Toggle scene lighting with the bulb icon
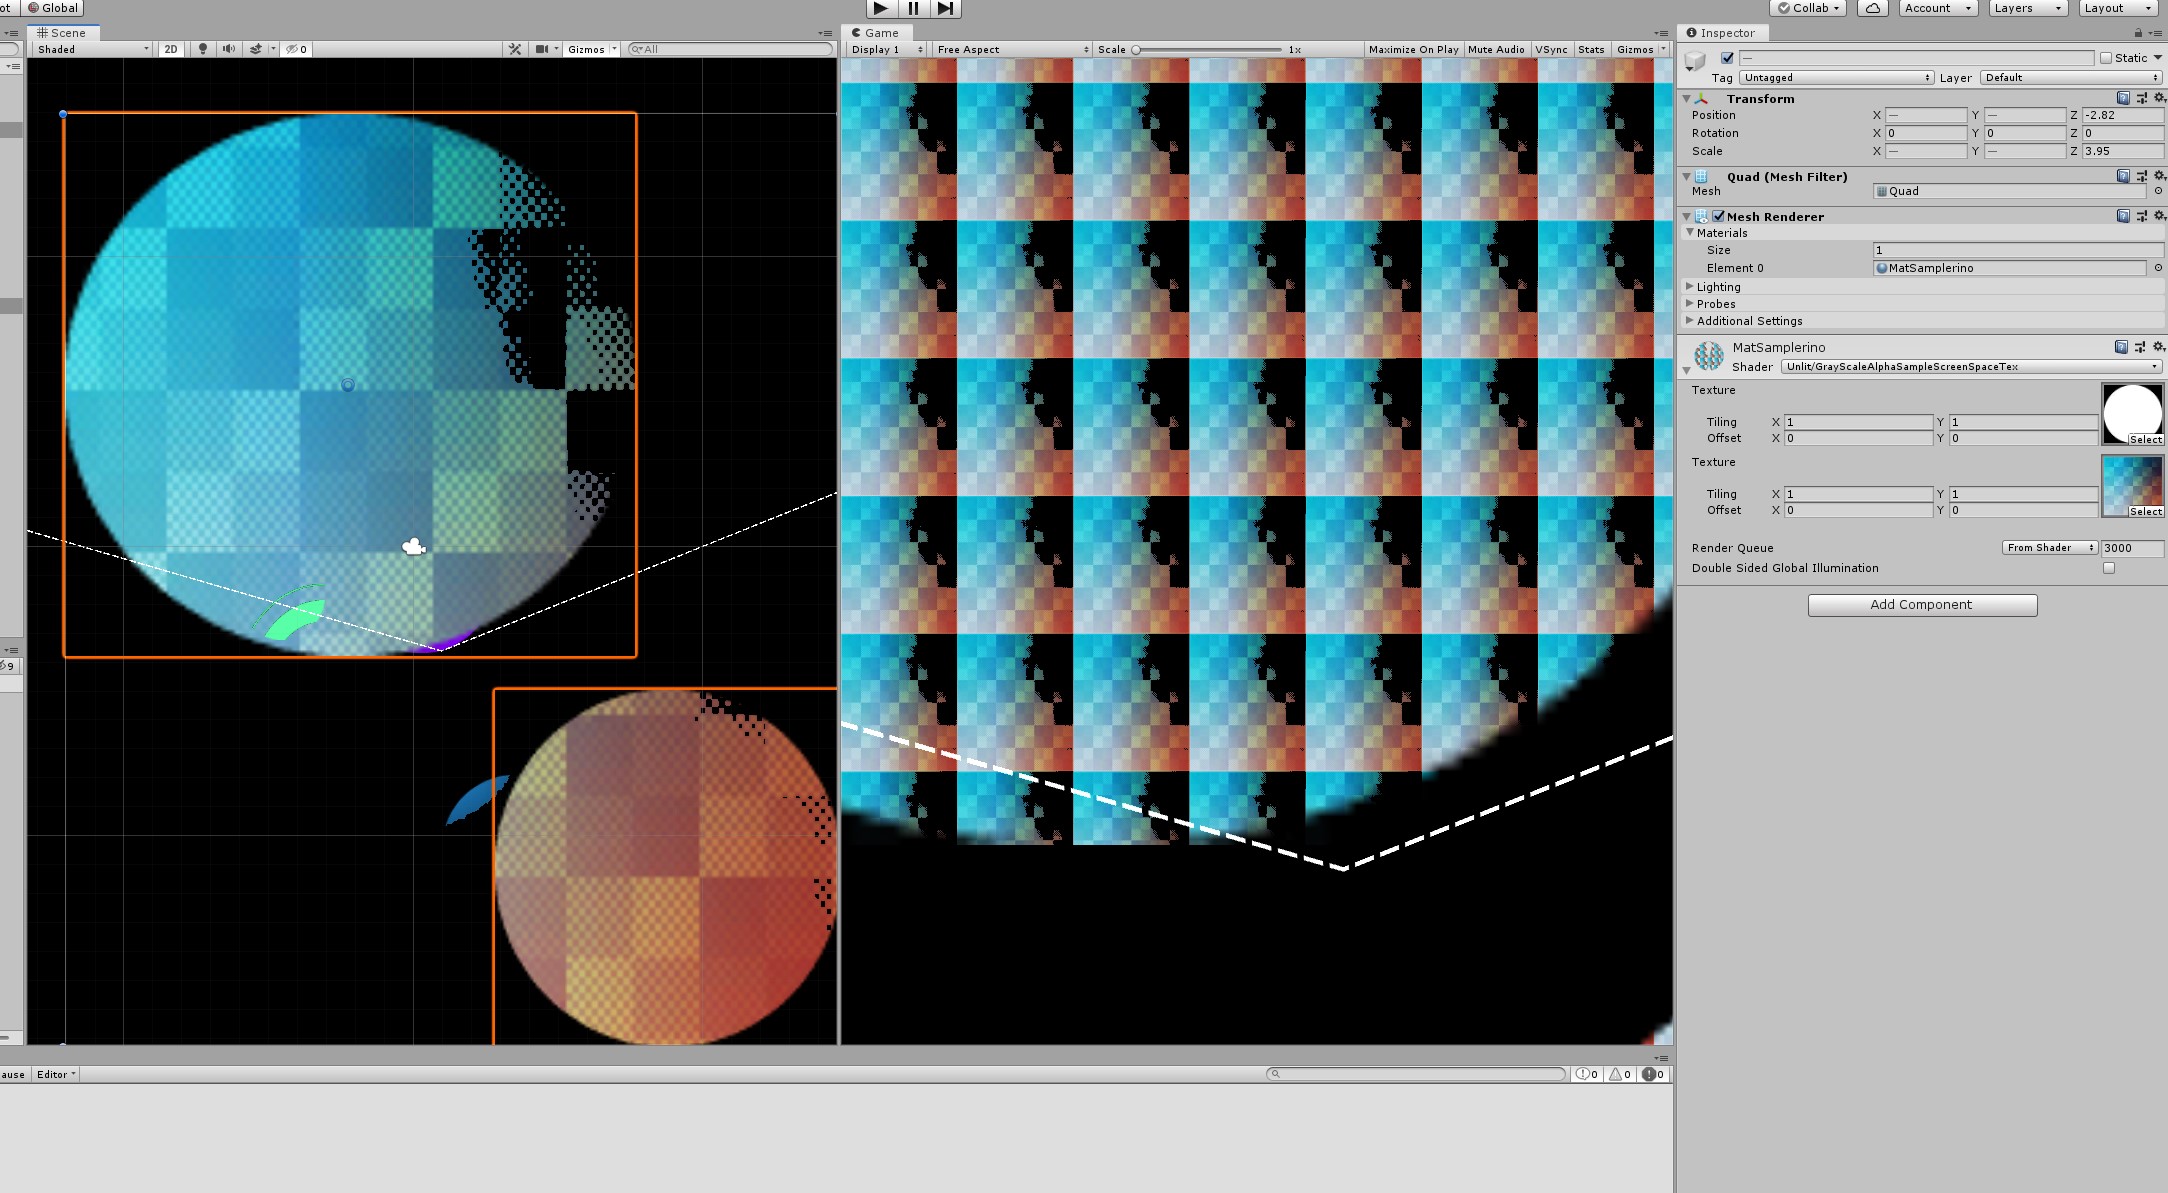This screenshot has height=1193, width=2168. click(x=203, y=48)
